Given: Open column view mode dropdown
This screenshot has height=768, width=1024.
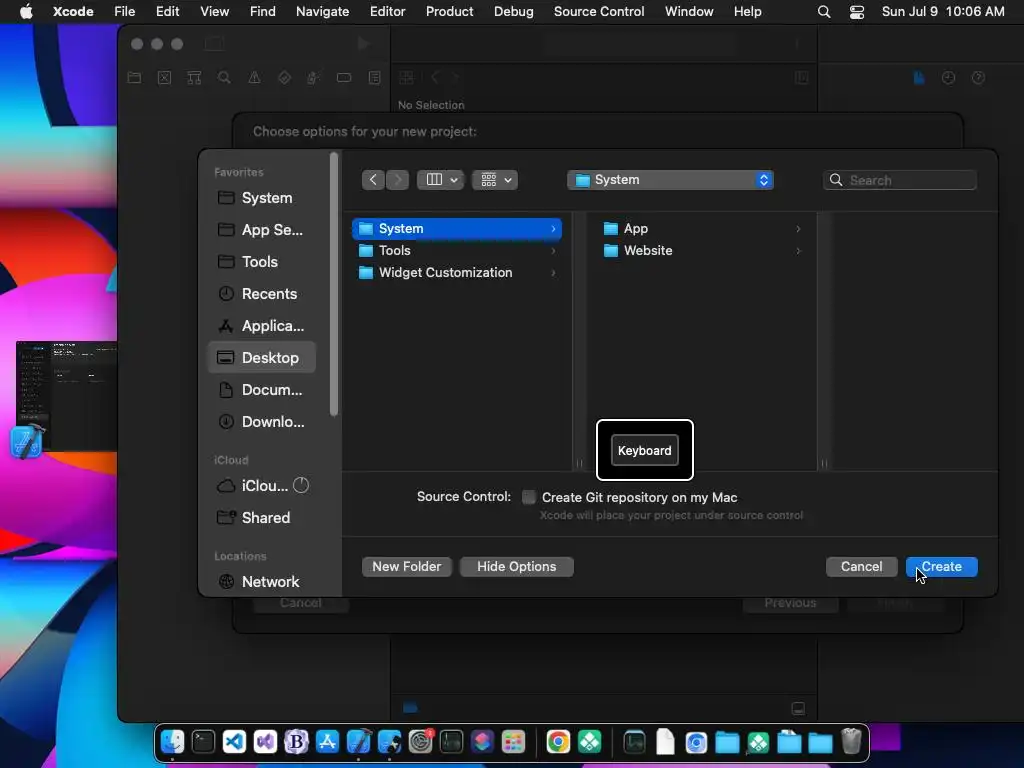Looking at the screenshot, I should [x=441, y=180].
